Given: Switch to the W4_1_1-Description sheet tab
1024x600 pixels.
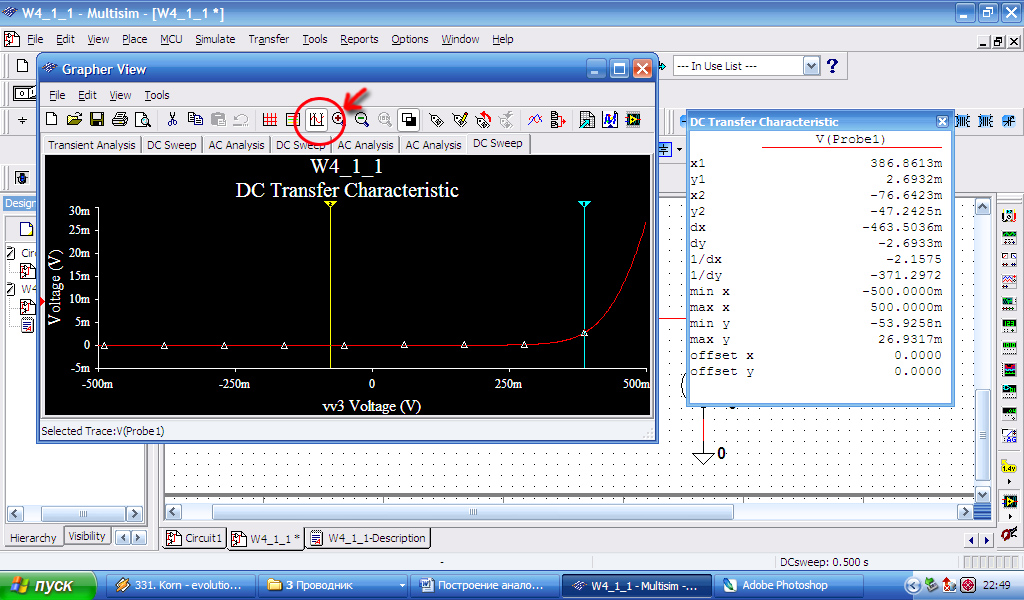Looking at the screenshot, I should coord(369,538).
